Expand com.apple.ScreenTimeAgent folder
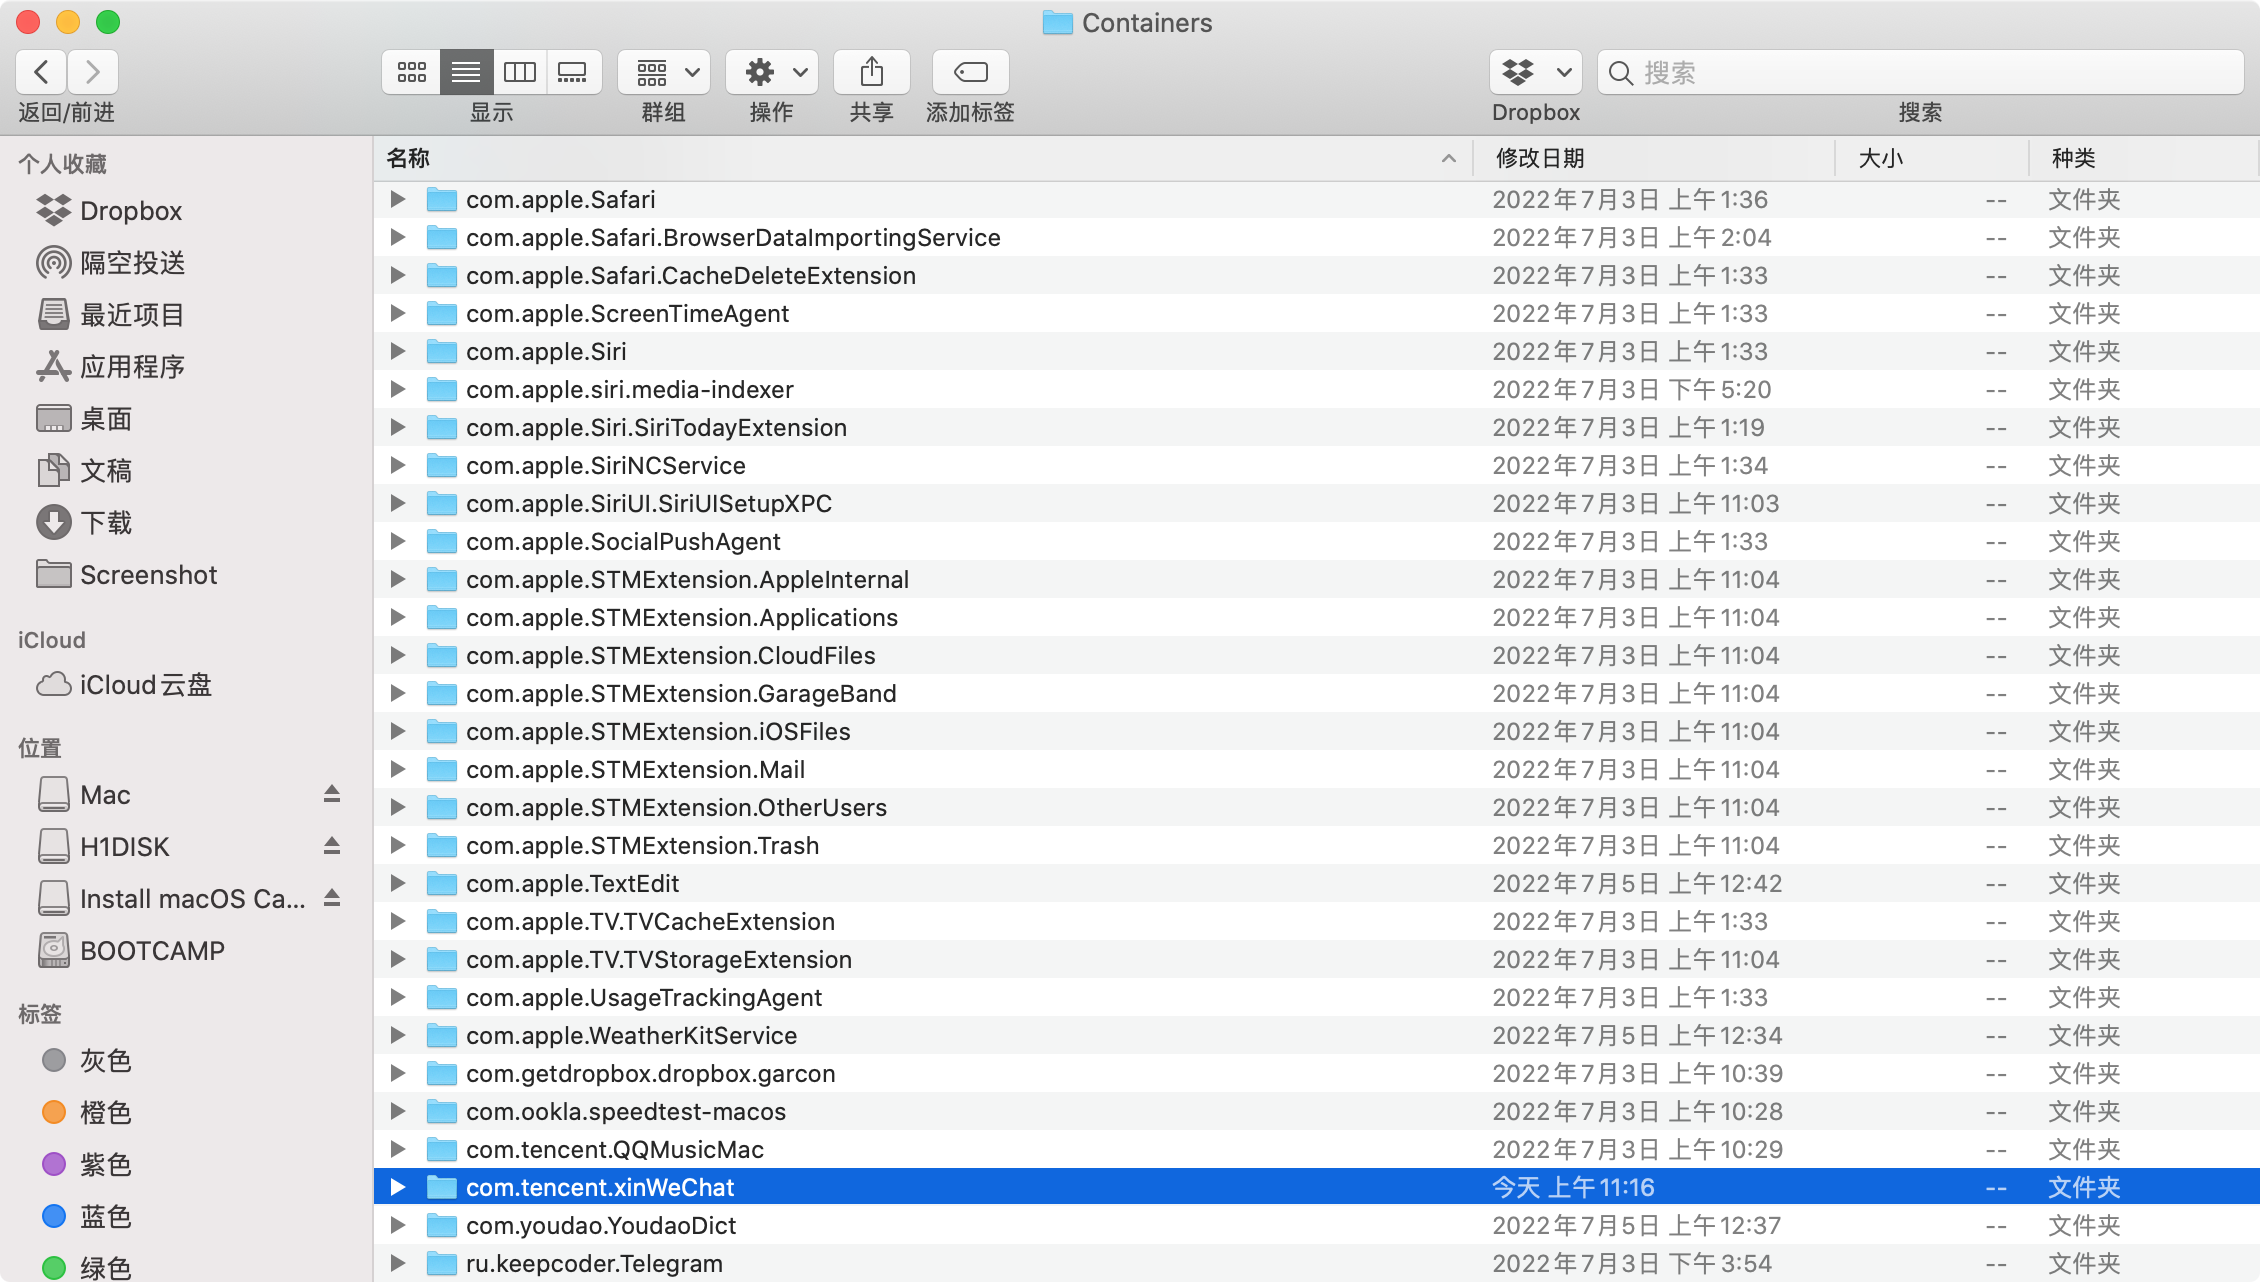Viewport: 2260px width, 1282px height. tap(397, 313)
